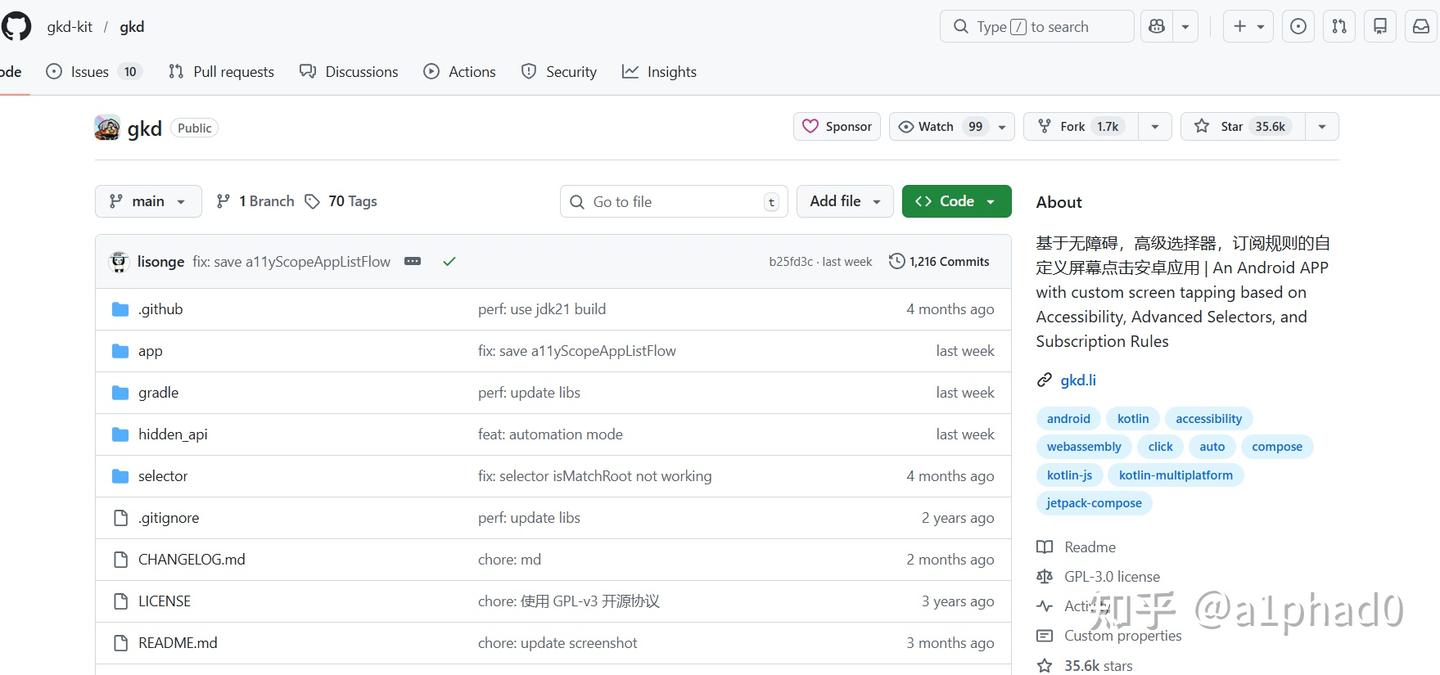Expand the Add file menu

[845, 201]
